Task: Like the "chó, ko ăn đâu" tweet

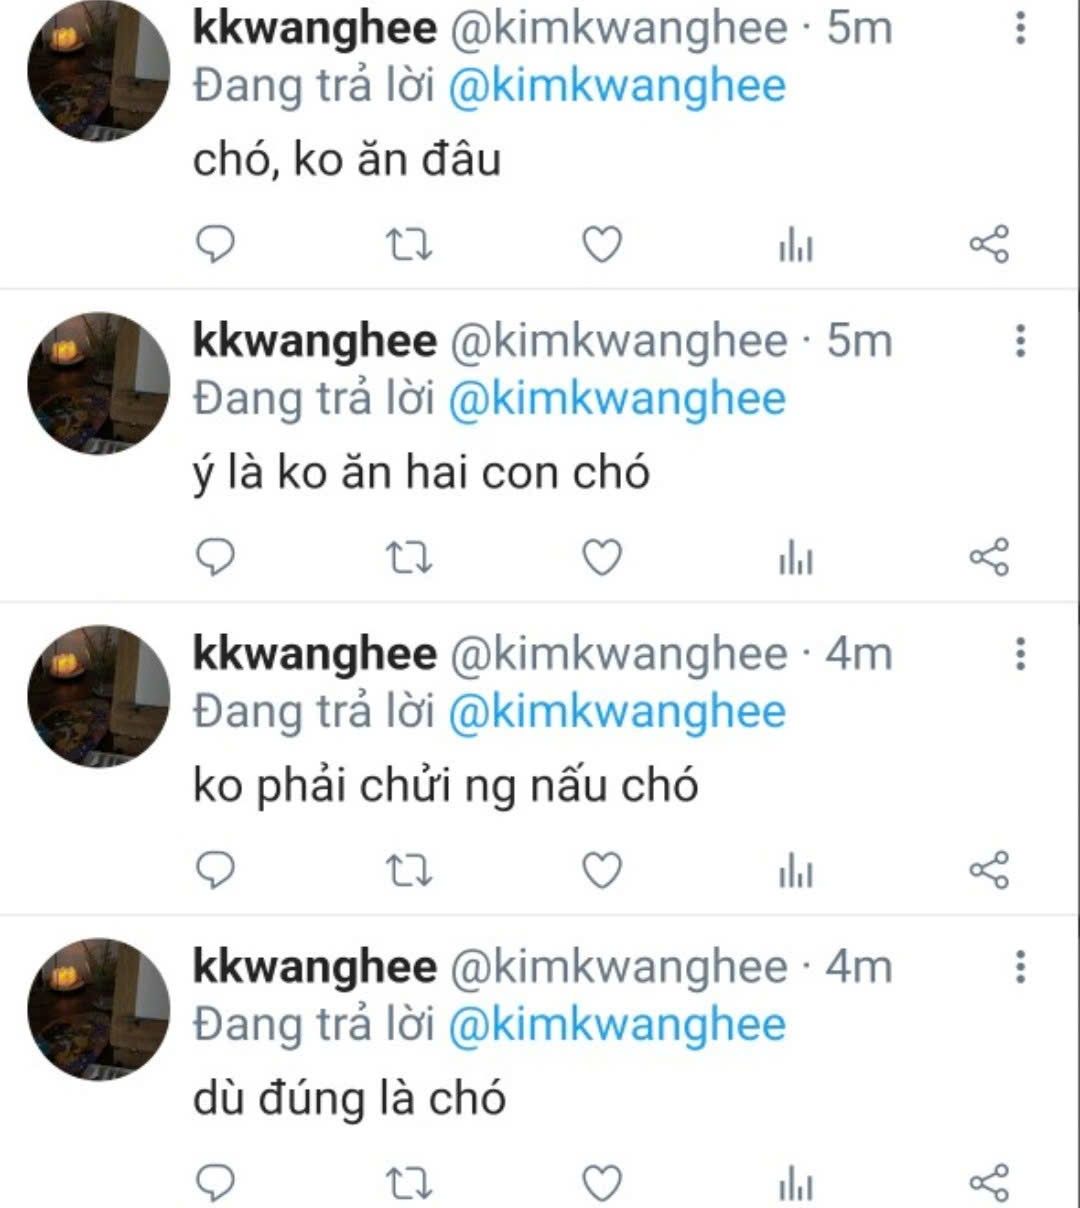Action: 602,244
